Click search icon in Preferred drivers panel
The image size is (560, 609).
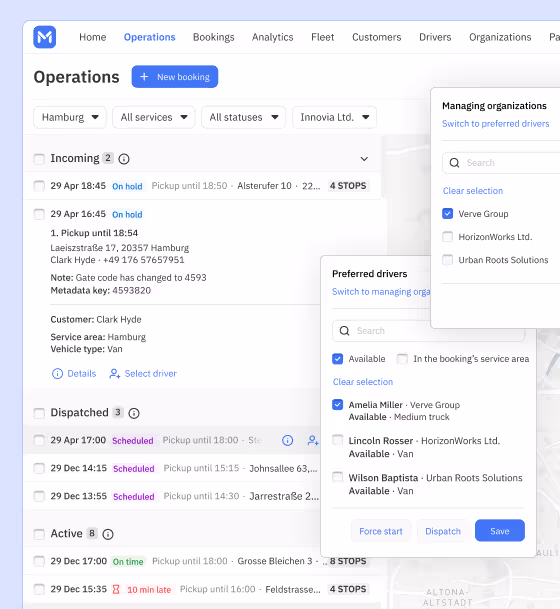(x=344, y=331)
